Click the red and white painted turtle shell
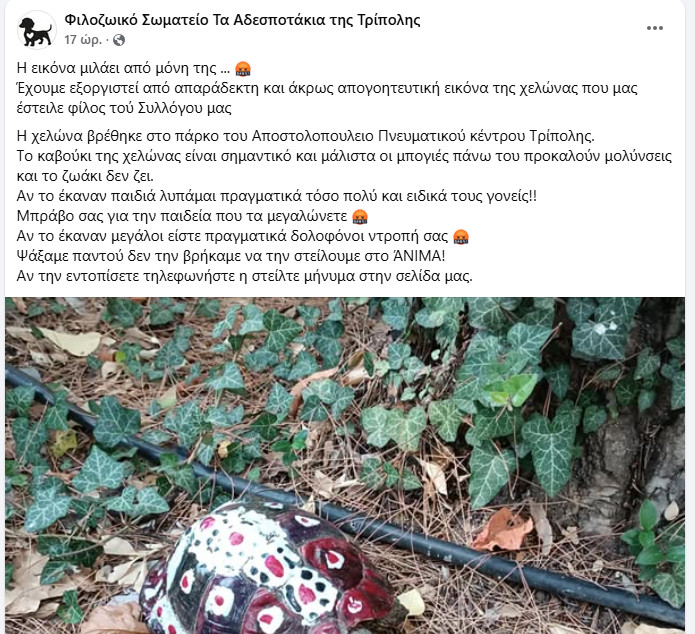The width and height of the screenshot is (695, 634). coord(270,572)
